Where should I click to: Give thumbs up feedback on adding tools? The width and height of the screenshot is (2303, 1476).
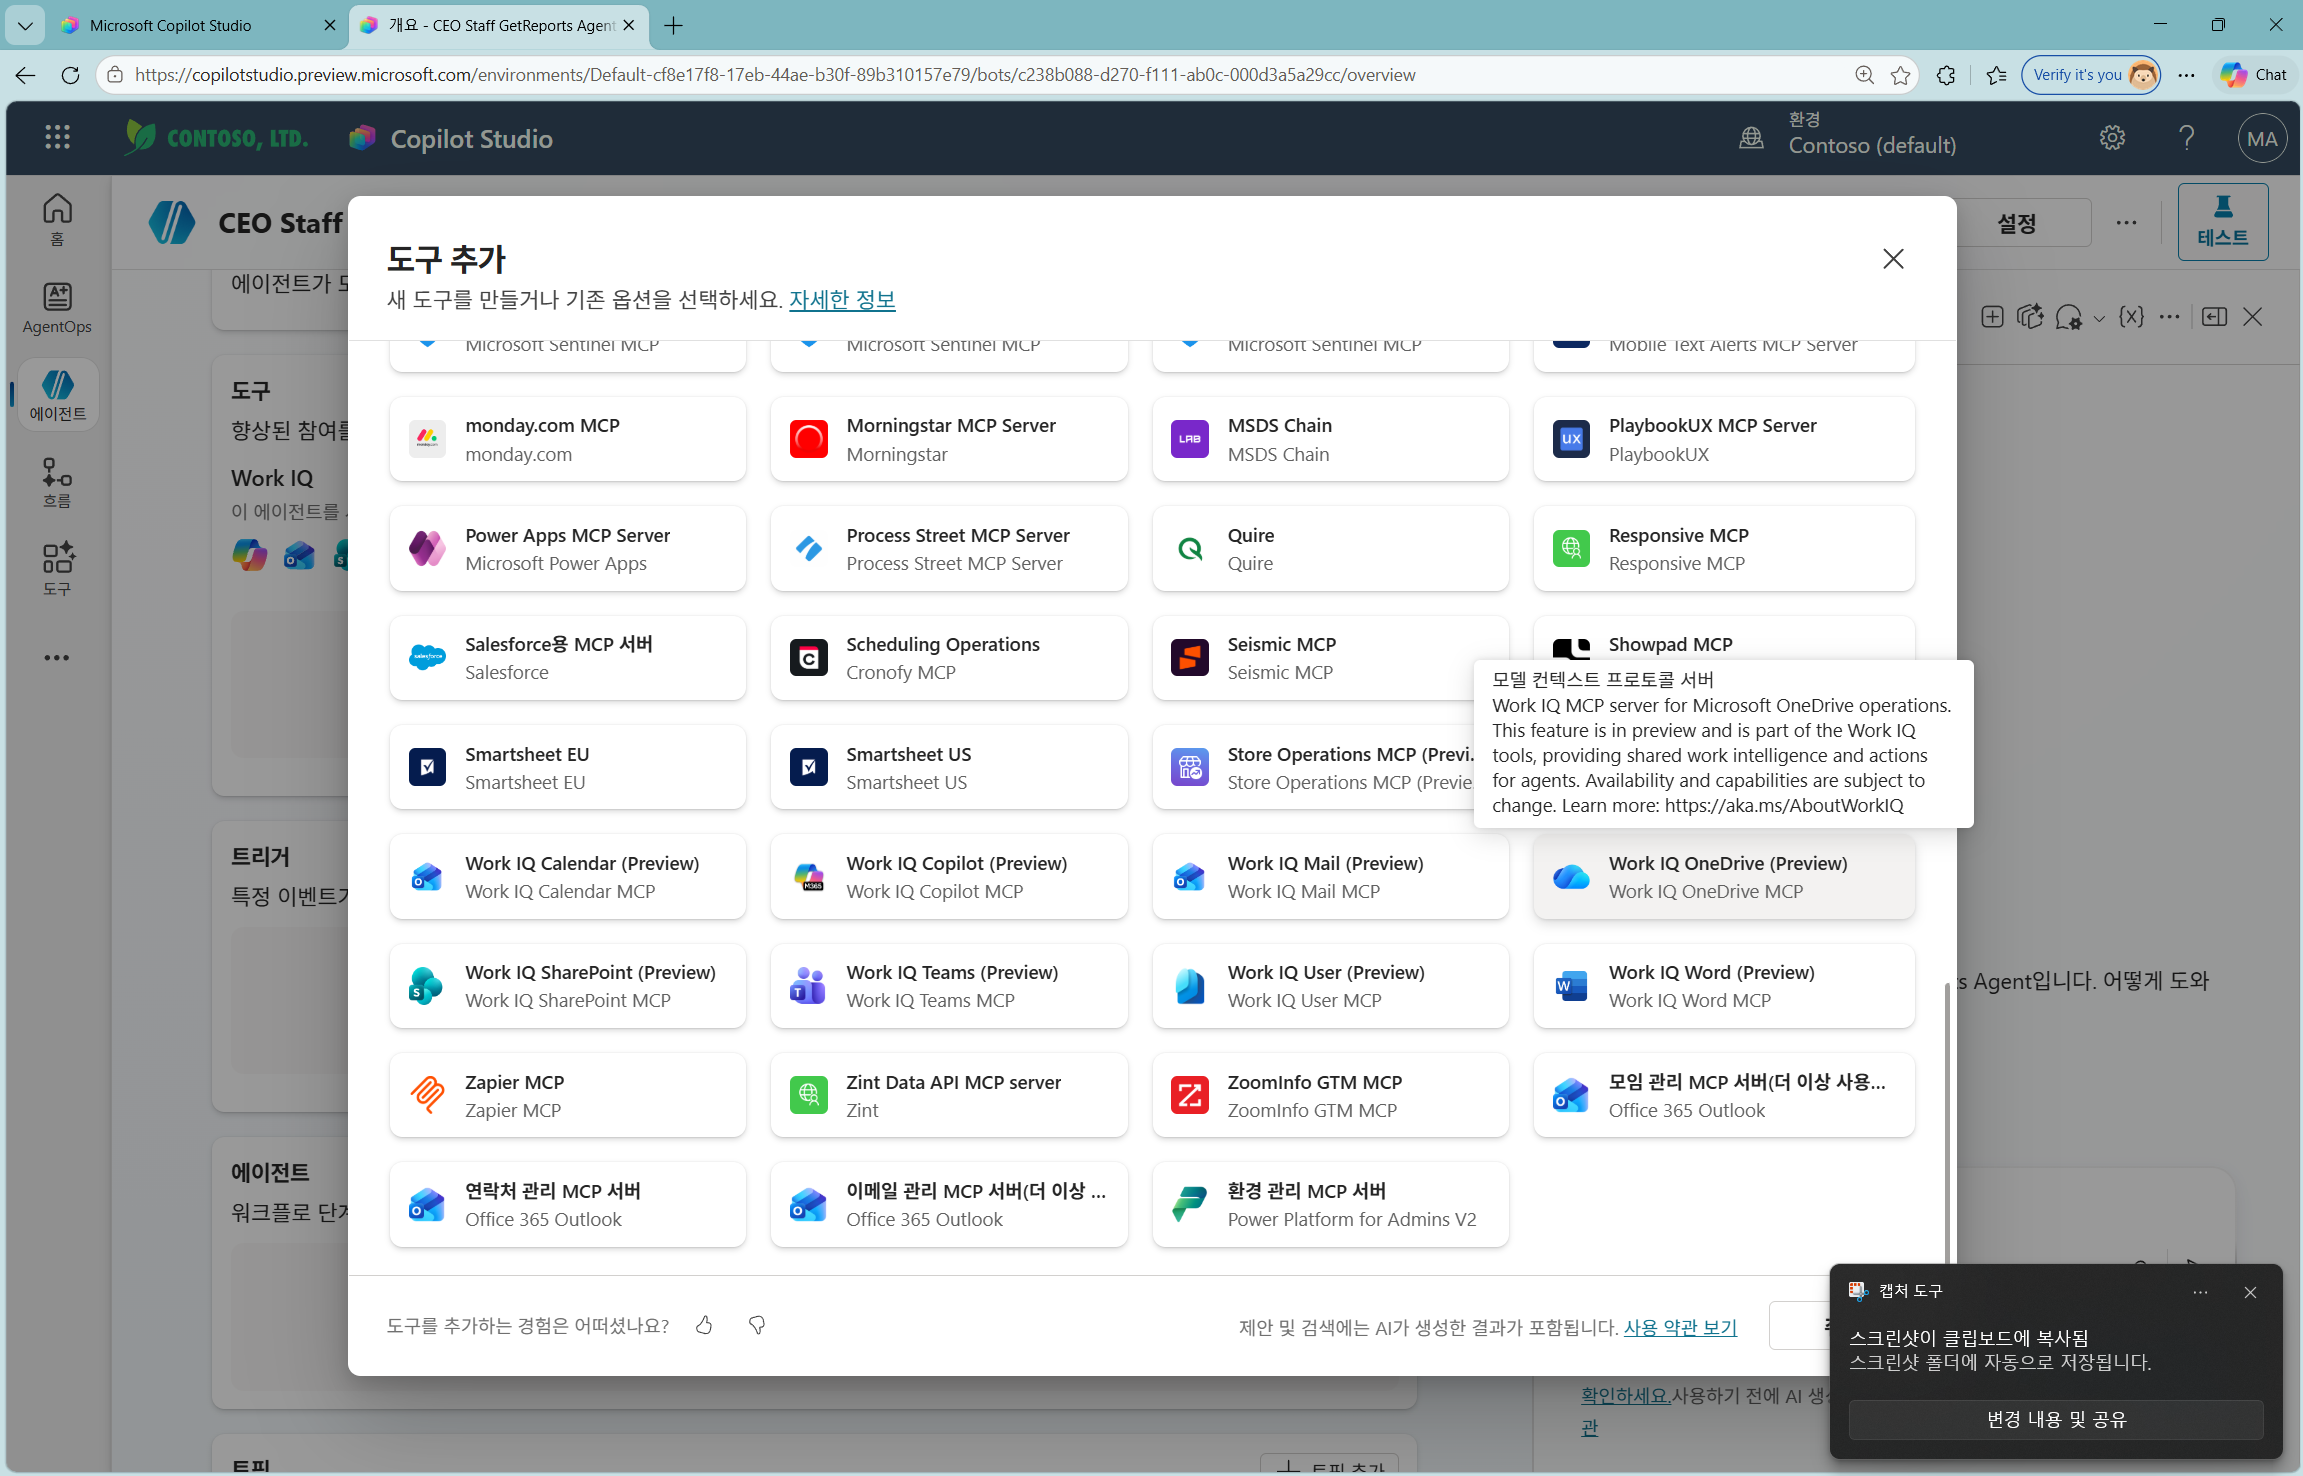coord(704,1325)
